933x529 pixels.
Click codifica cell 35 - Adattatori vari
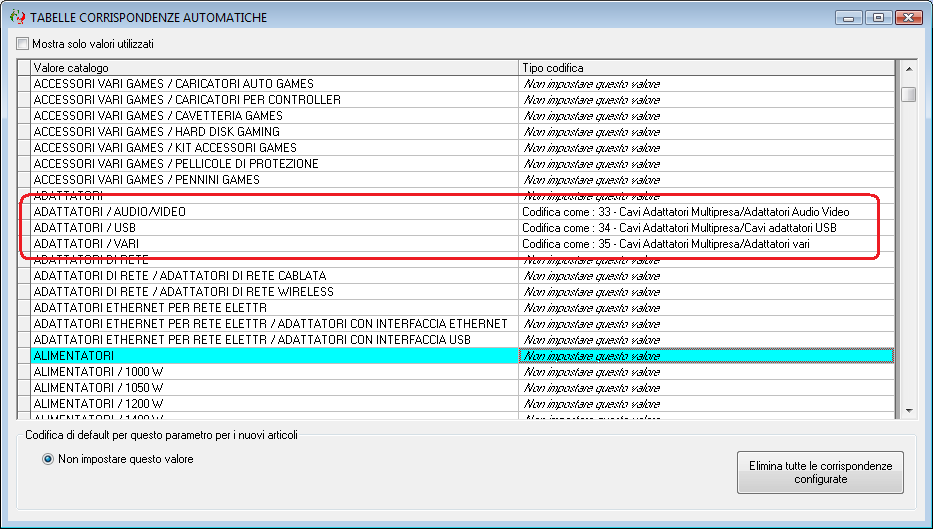point(706,244)
